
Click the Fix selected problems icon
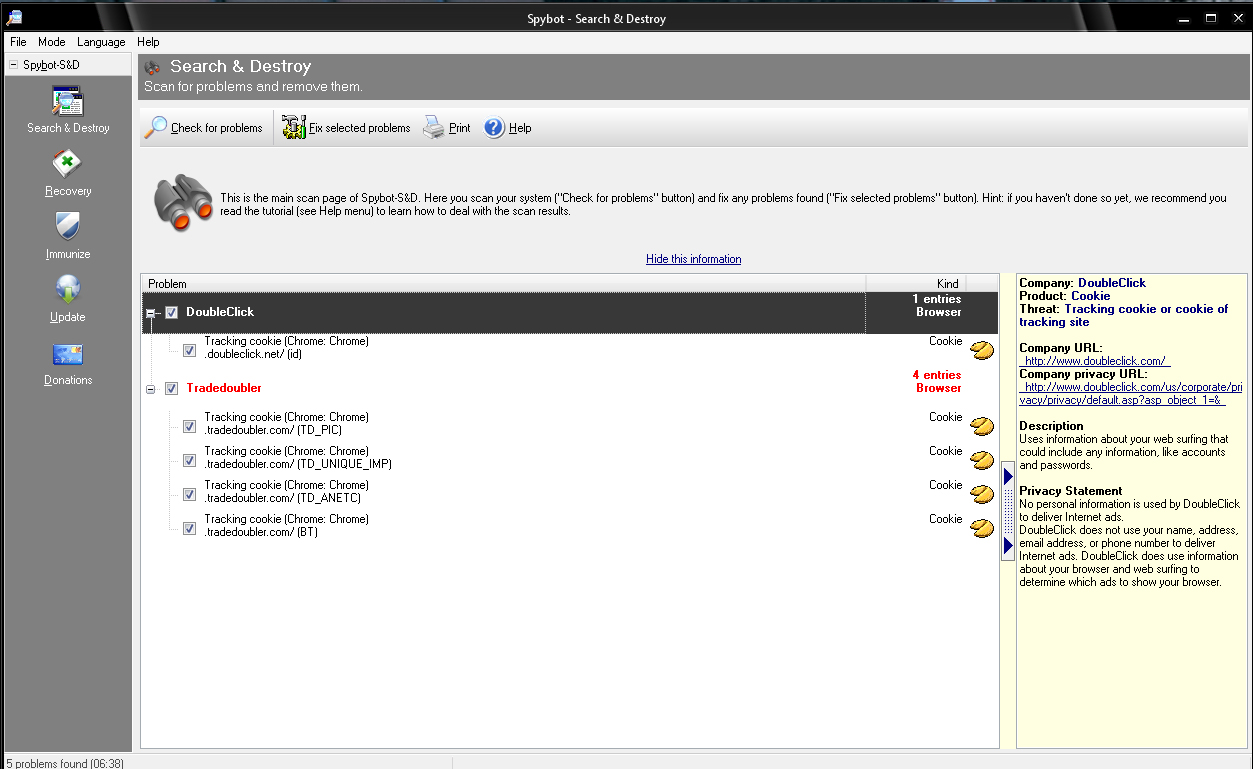coord(293,128)
